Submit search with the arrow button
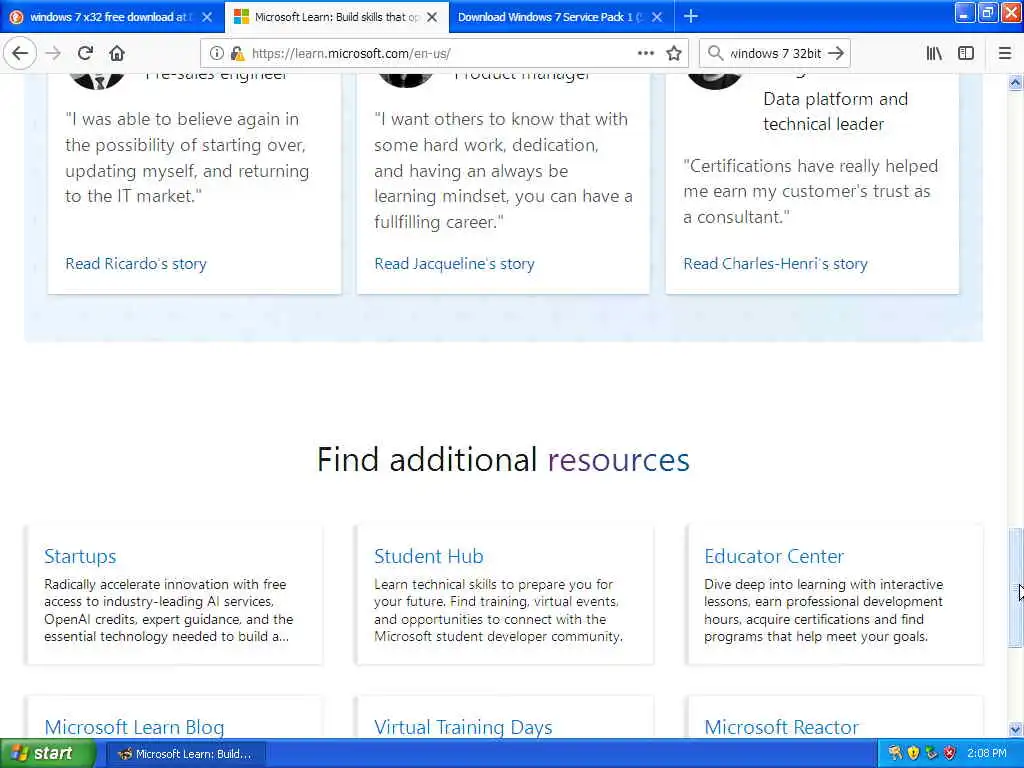1024x768 pixels. point(836,54)
